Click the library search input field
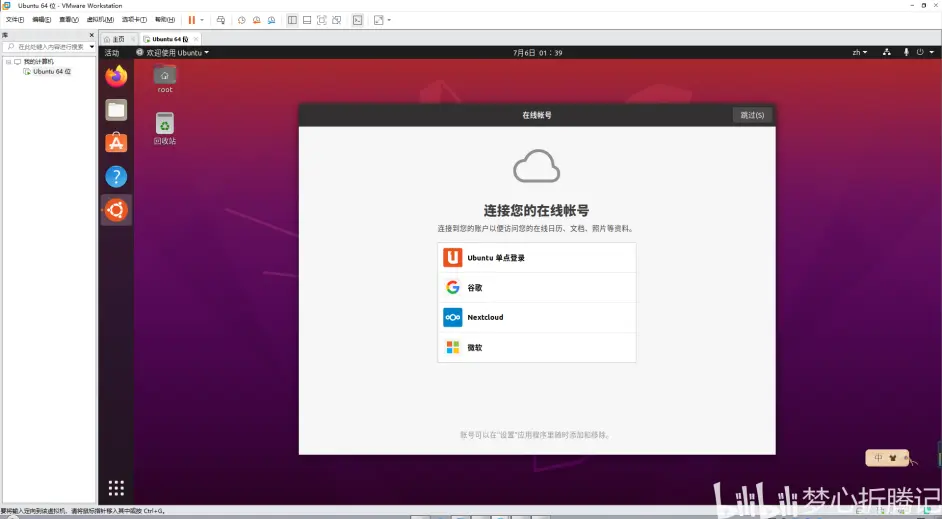The height and width of the screenshot is (519, 942). [x=47, y=46]
